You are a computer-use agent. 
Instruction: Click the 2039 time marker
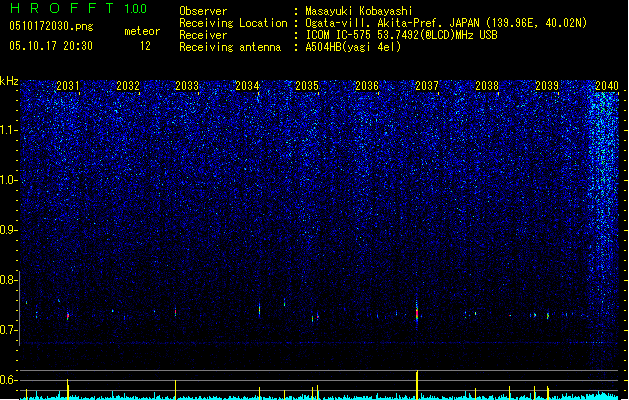coord(547,86)
